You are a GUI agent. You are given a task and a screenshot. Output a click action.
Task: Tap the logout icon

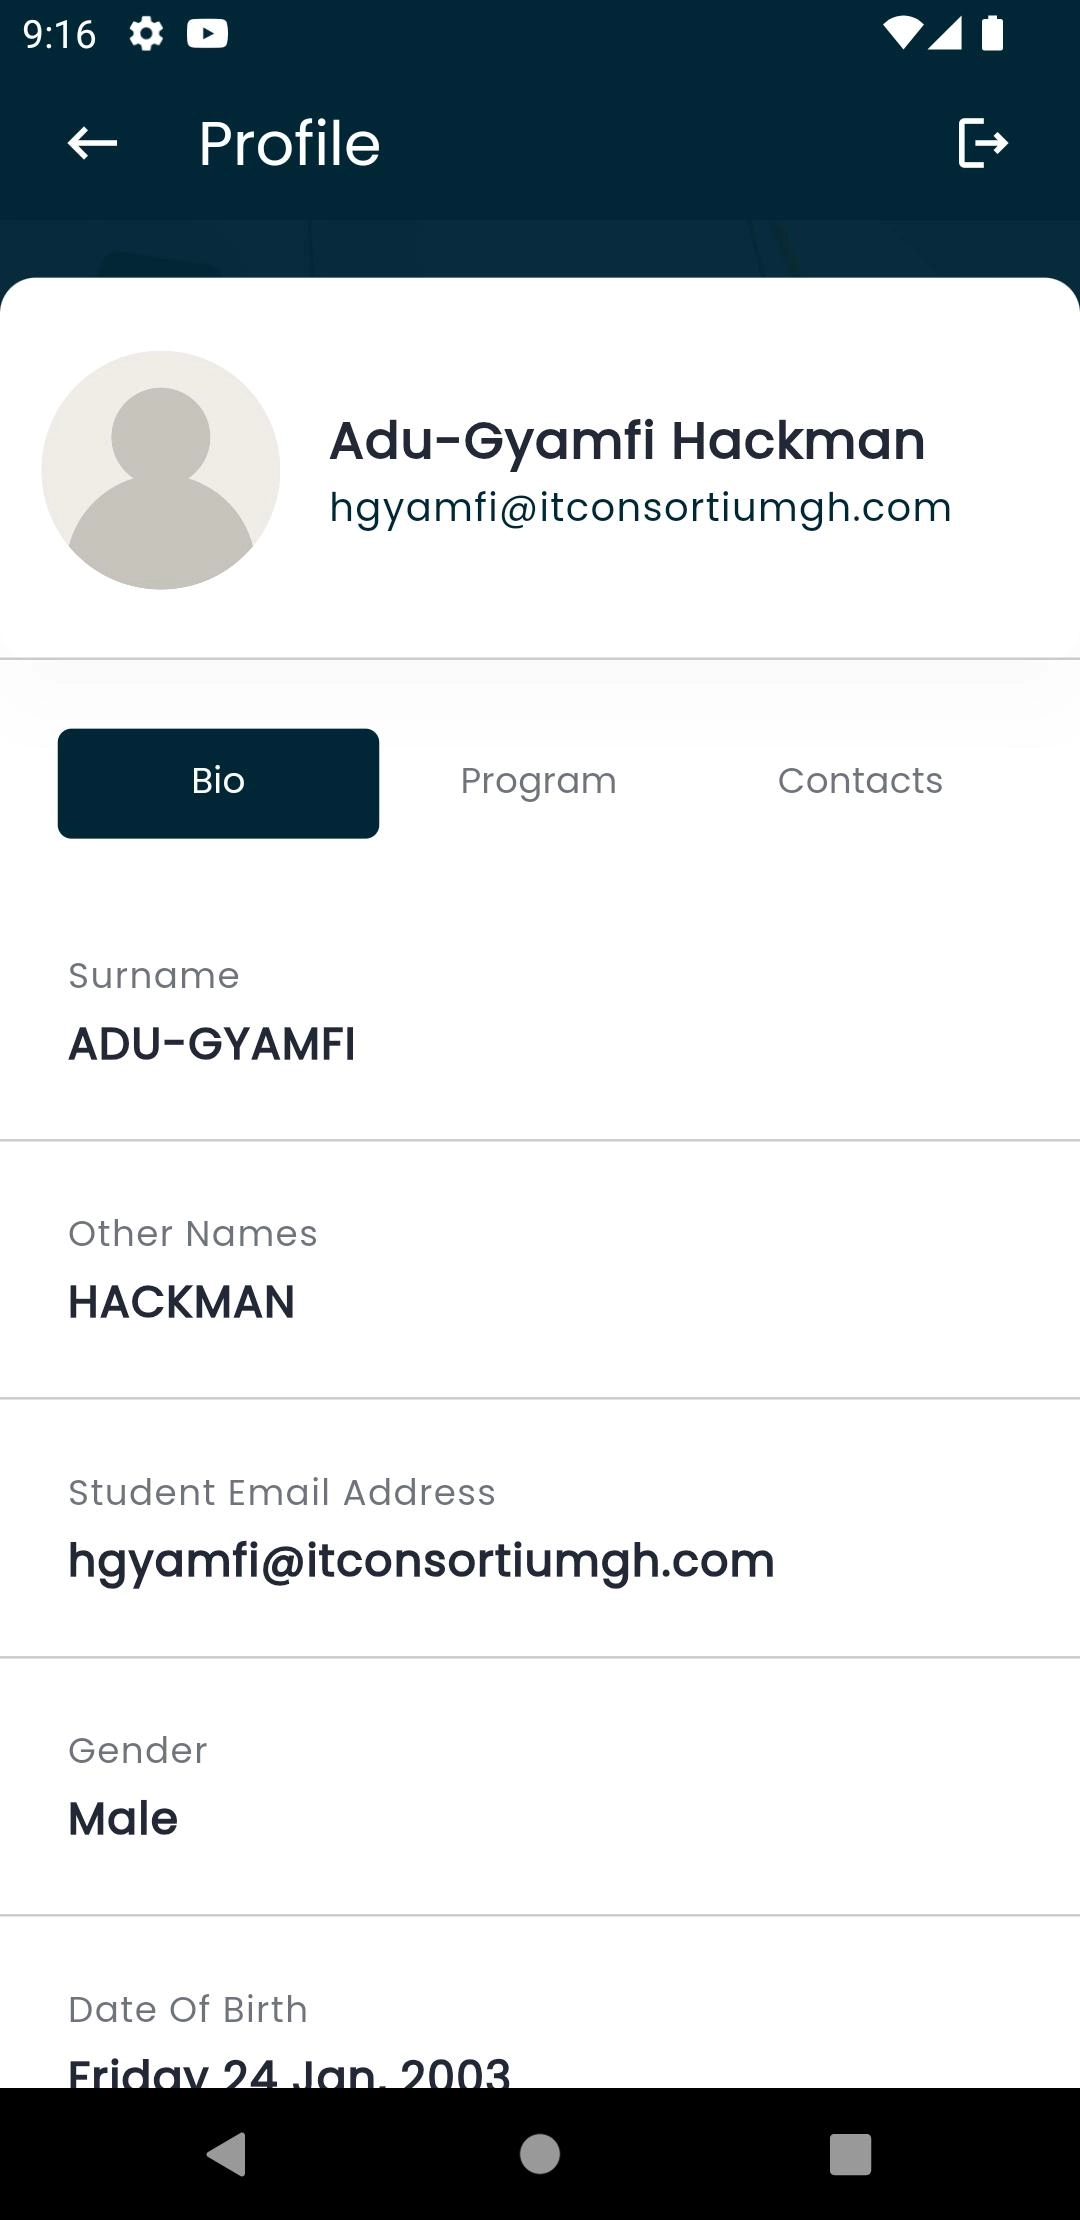tap(982, 143)
